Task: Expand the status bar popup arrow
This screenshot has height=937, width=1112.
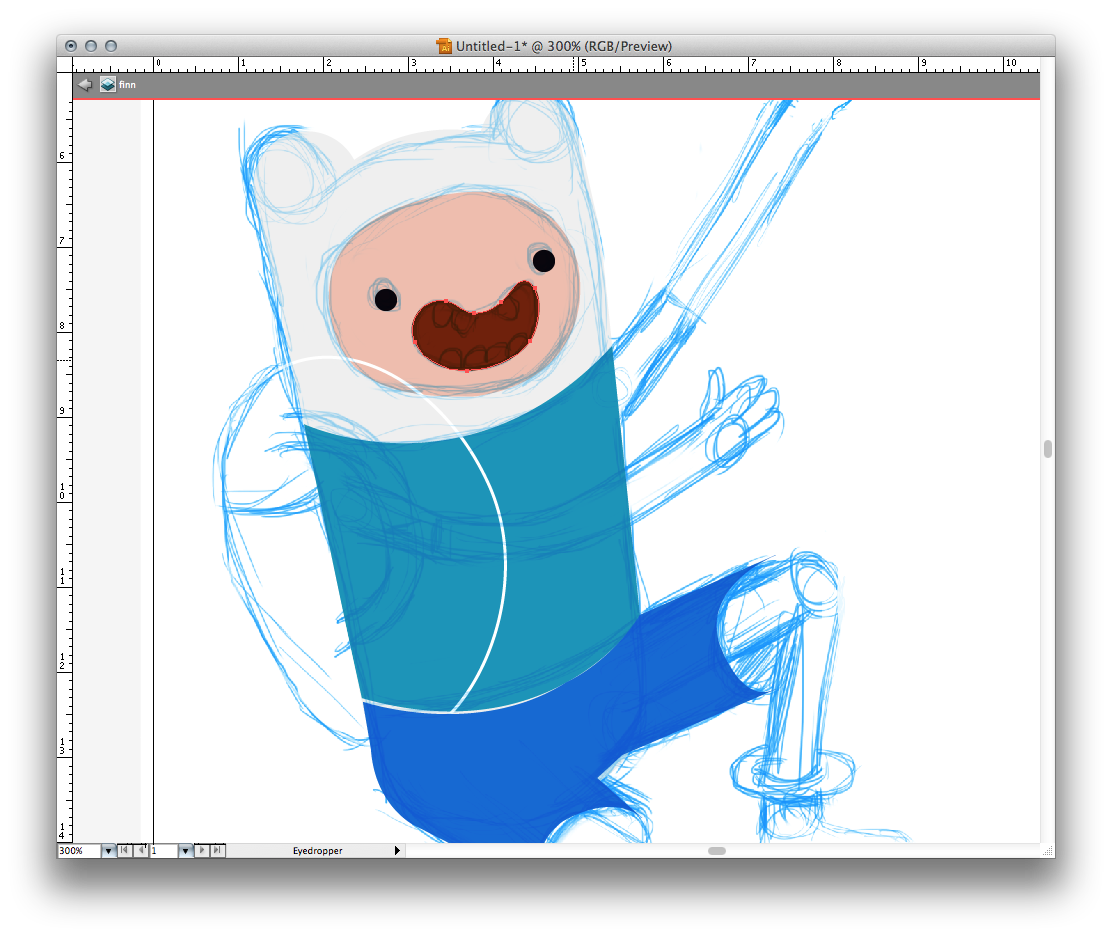Action: 397,851
